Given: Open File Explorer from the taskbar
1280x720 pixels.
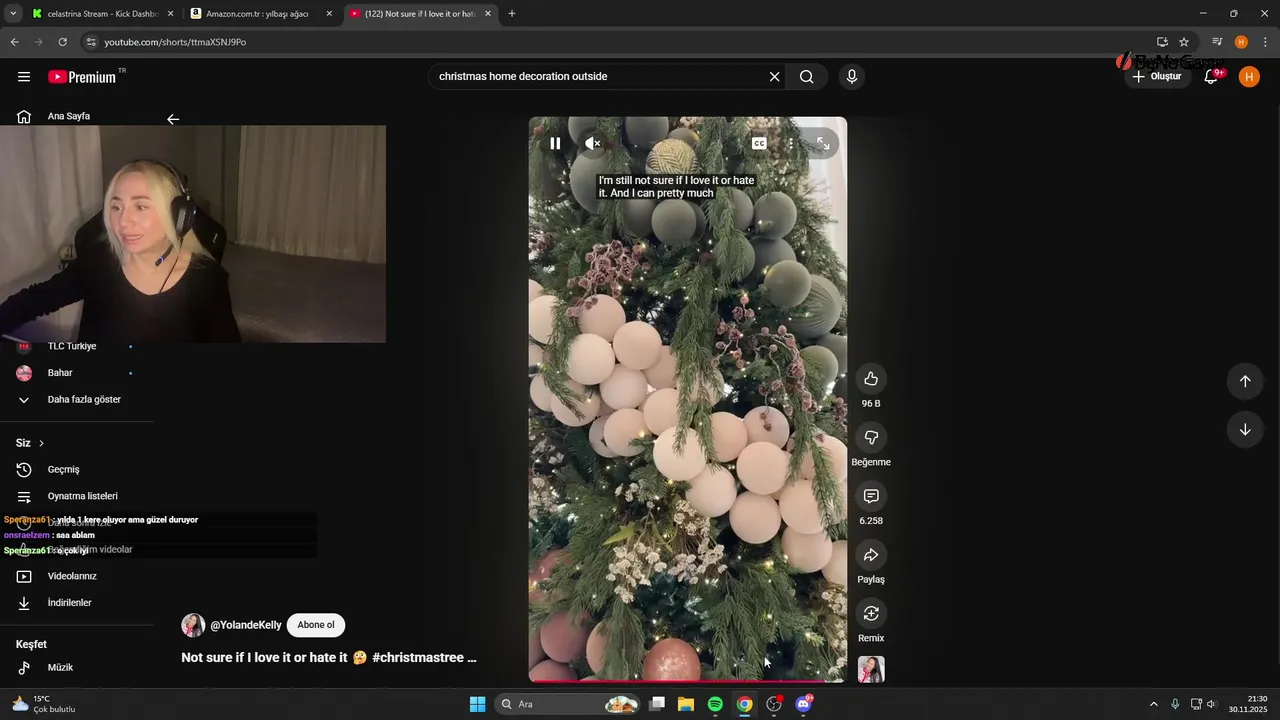Looking at the screenshot, I should point(686,704).
